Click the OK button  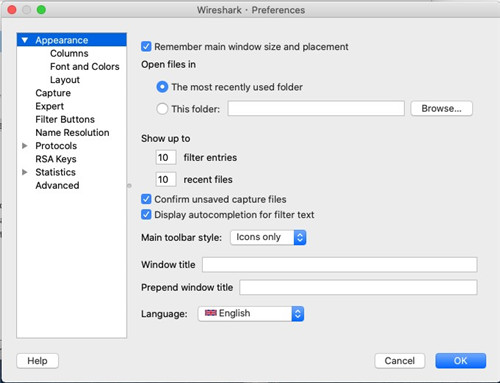click(460, 361)
